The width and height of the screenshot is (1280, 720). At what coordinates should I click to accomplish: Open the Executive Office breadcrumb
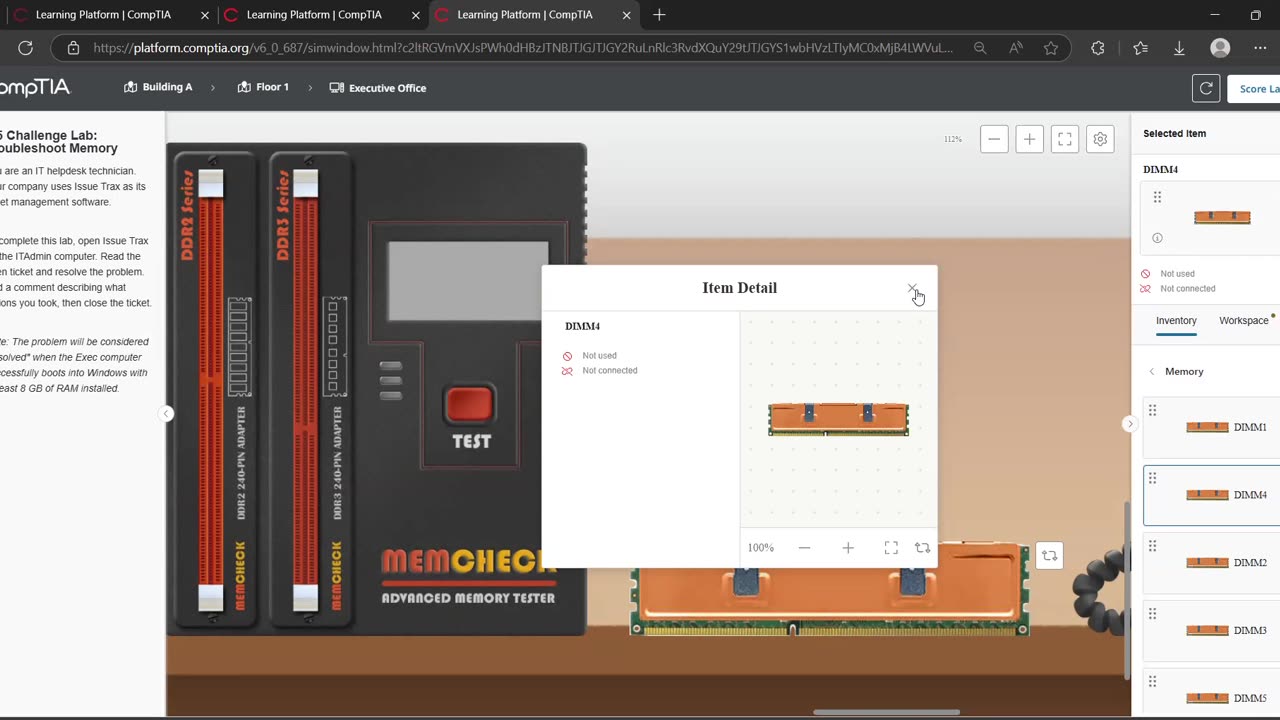pos(378,88)
